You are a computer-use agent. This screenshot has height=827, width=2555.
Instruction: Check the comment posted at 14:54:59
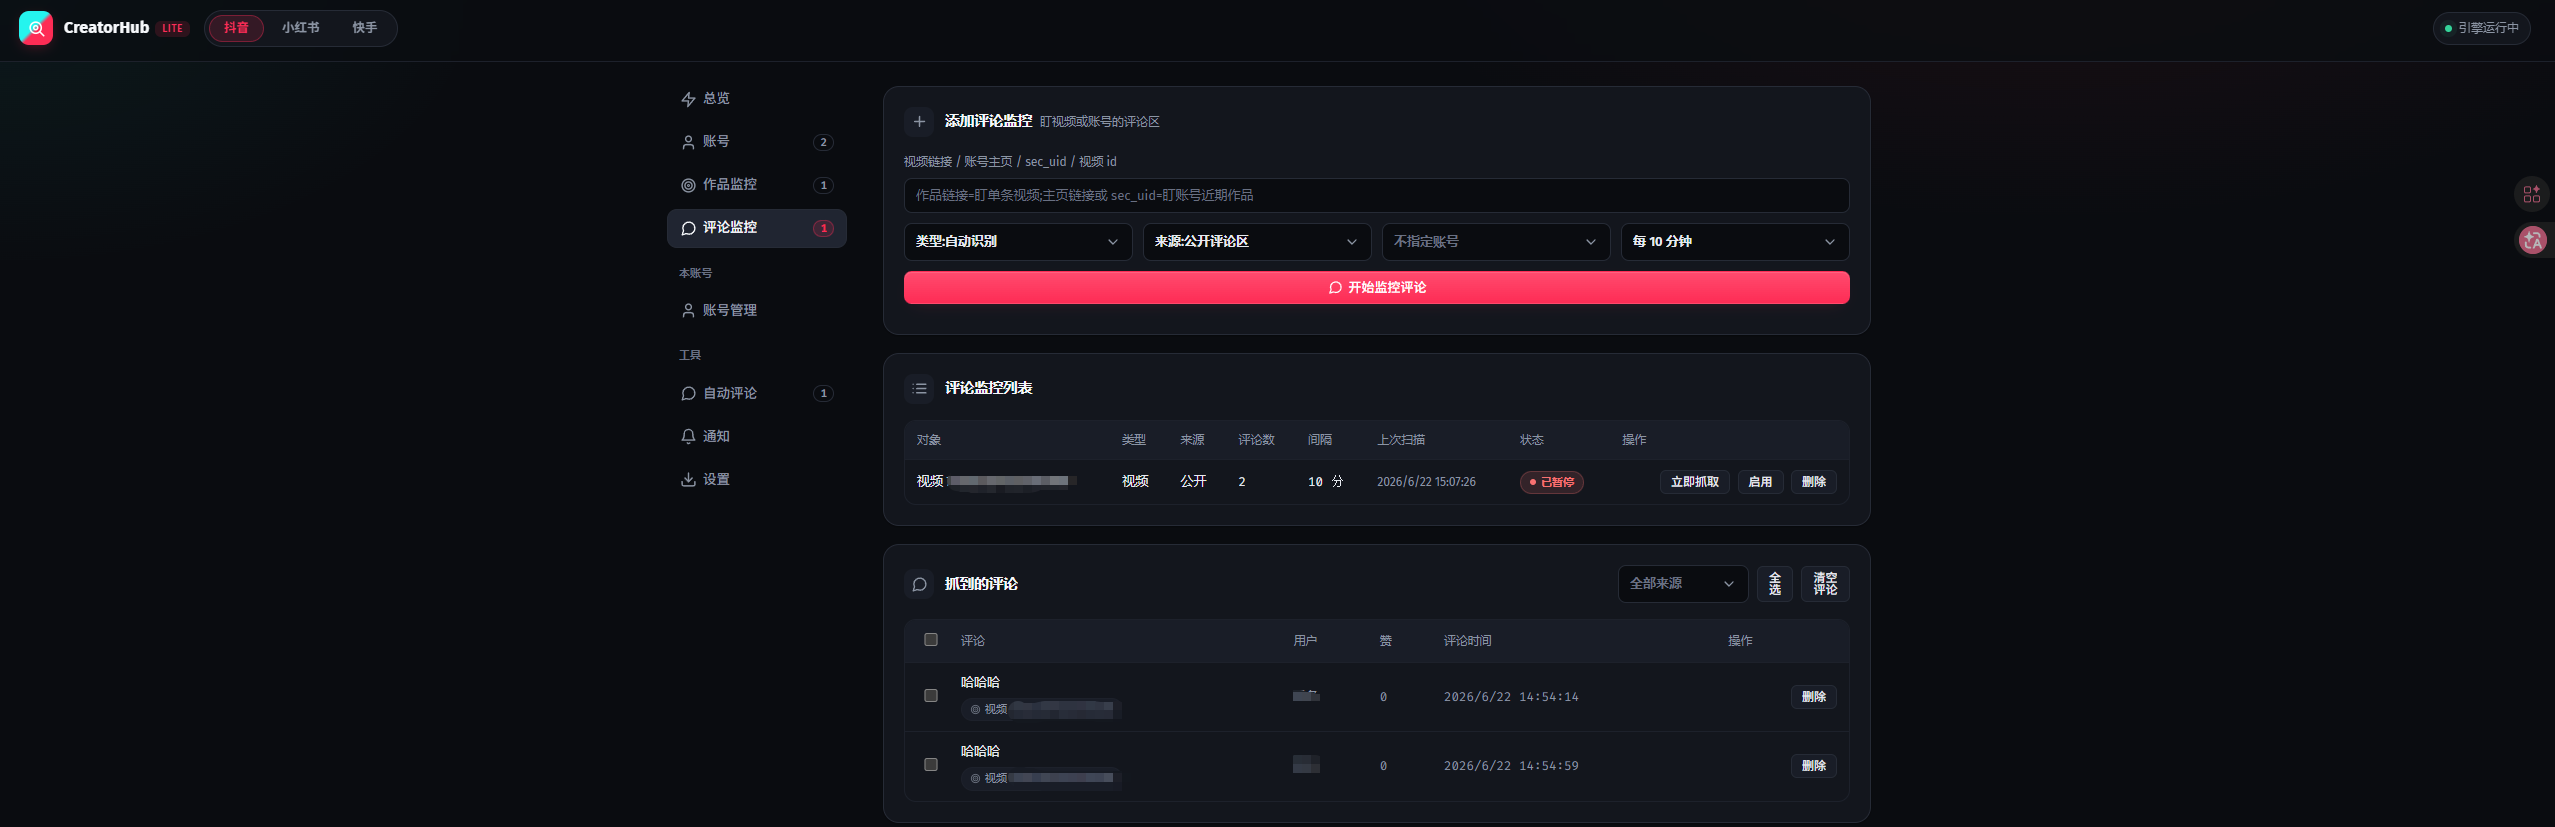(x=931, y=764)
